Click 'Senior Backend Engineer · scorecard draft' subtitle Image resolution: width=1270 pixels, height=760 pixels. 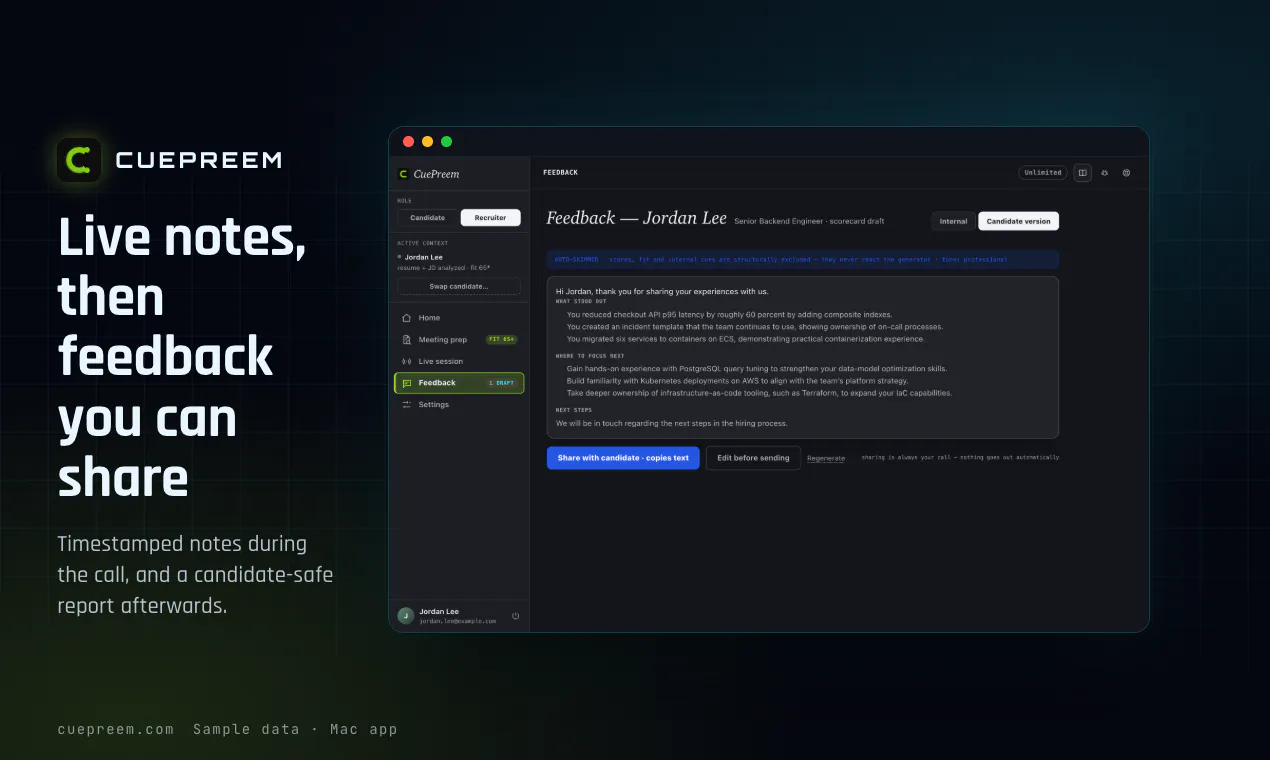coord(809,221)
